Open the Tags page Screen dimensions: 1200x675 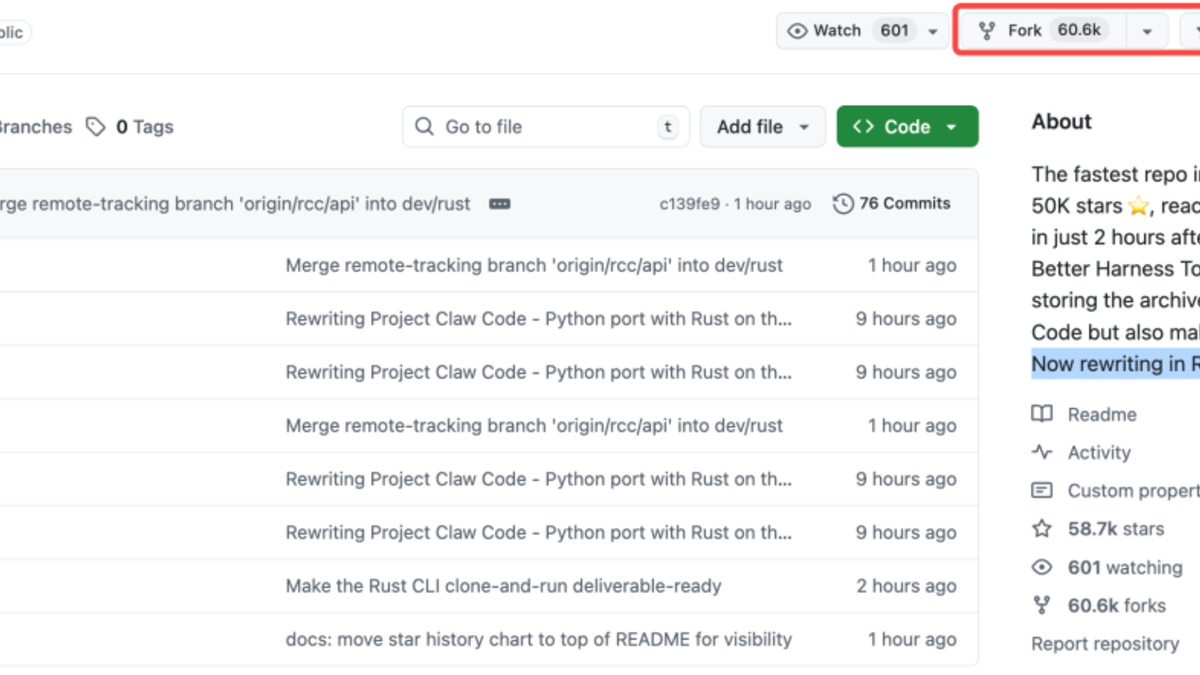coord(144,127)
